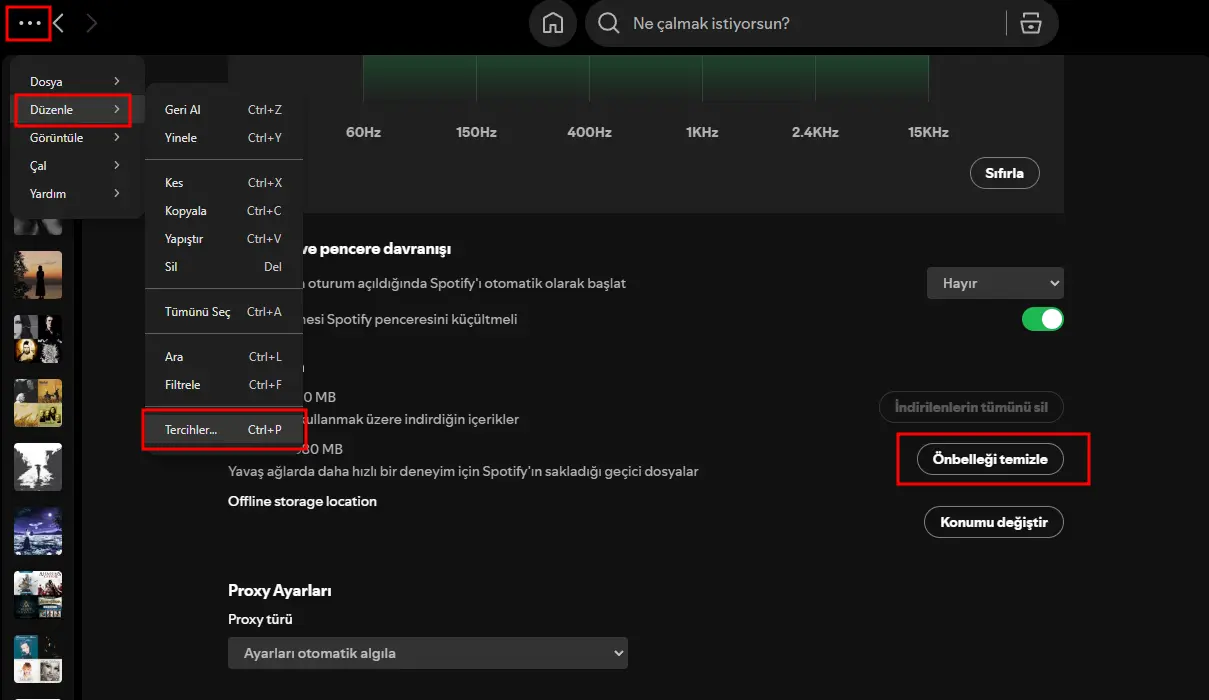Click the 150Hz equalizer band label

tap(476, 132)
